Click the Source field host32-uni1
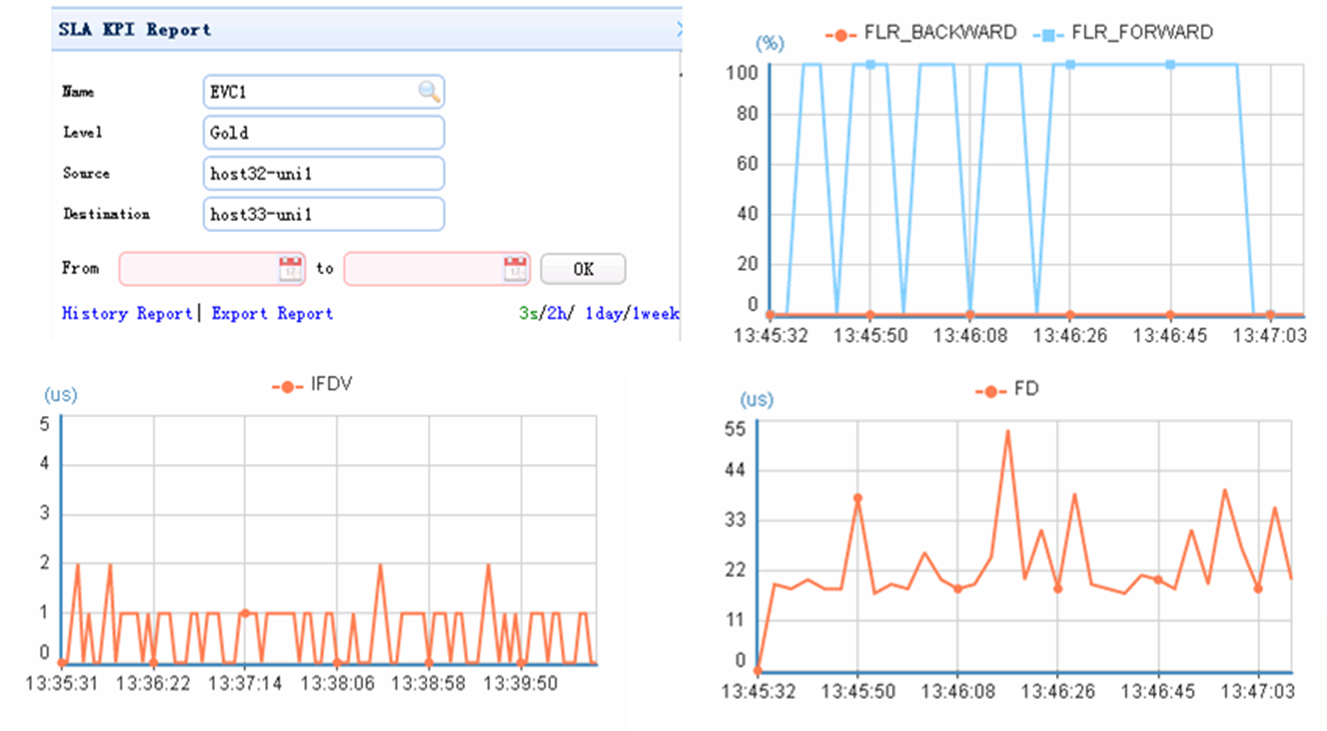The image size is (1327, 731). [x=323, y=173]
